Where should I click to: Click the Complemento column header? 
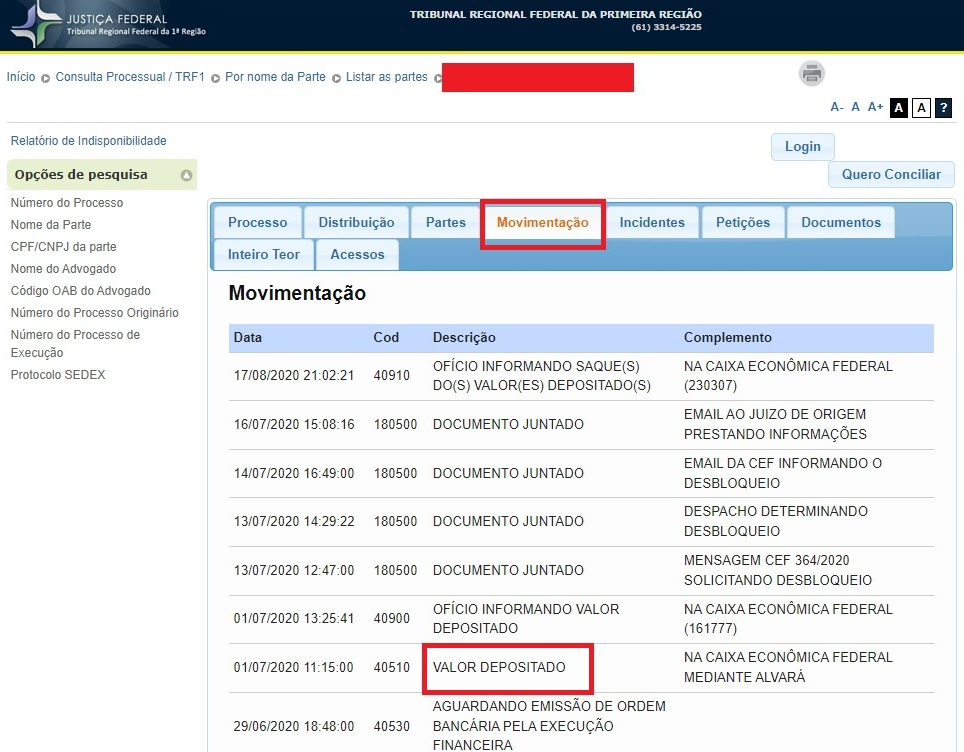pyautogui.click(x=728, y=338)
